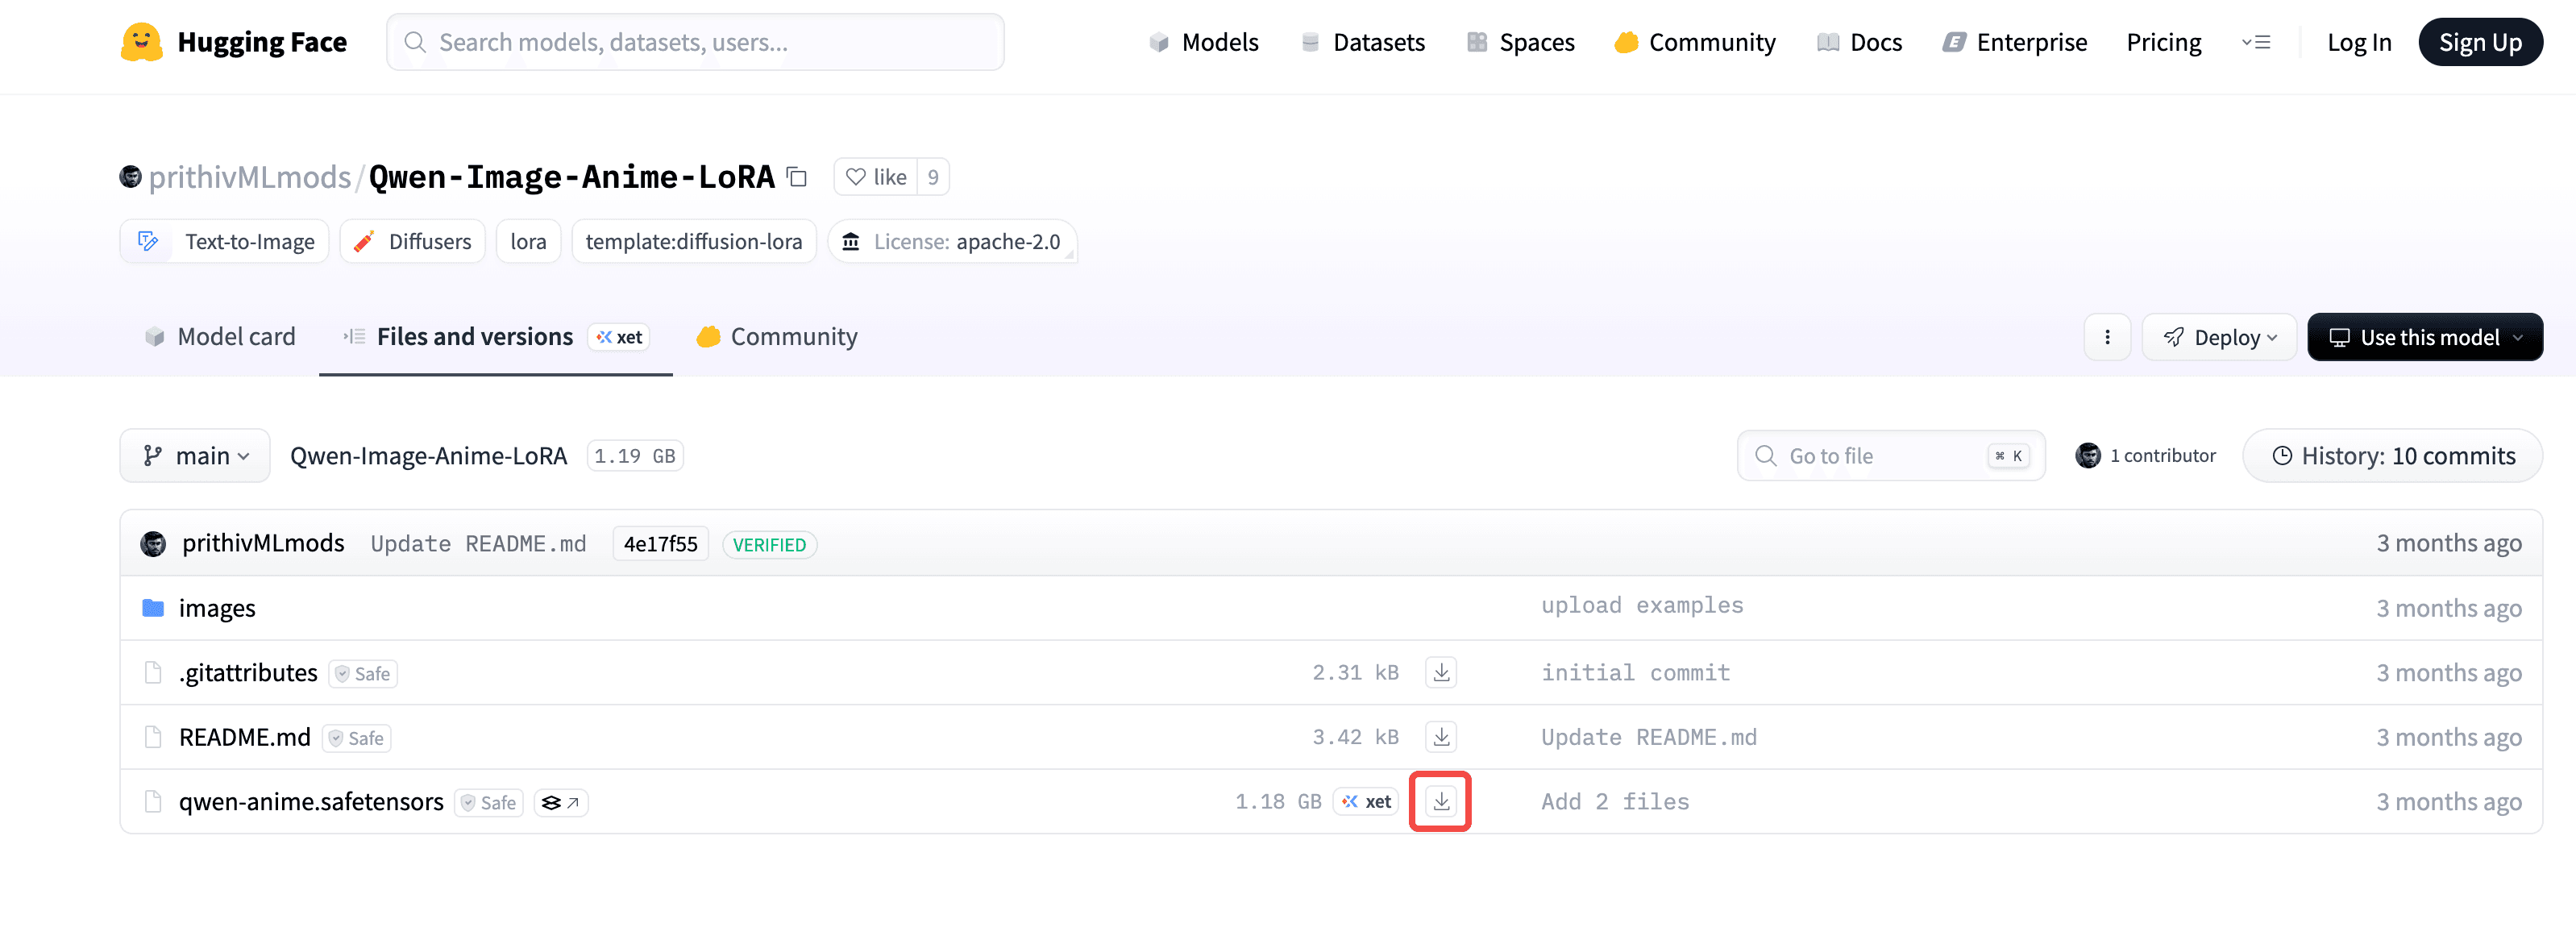This screenshot has width=2576, height=940.
Task: Open the Deploy dropdown
Action: (2219, 337)
